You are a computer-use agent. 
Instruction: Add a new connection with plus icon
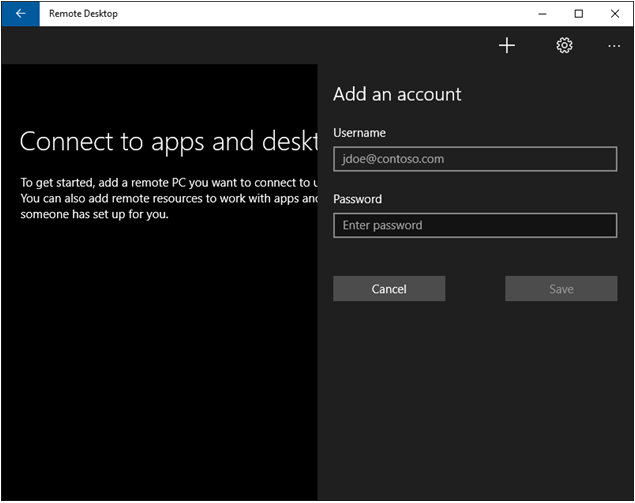(507, 45)
